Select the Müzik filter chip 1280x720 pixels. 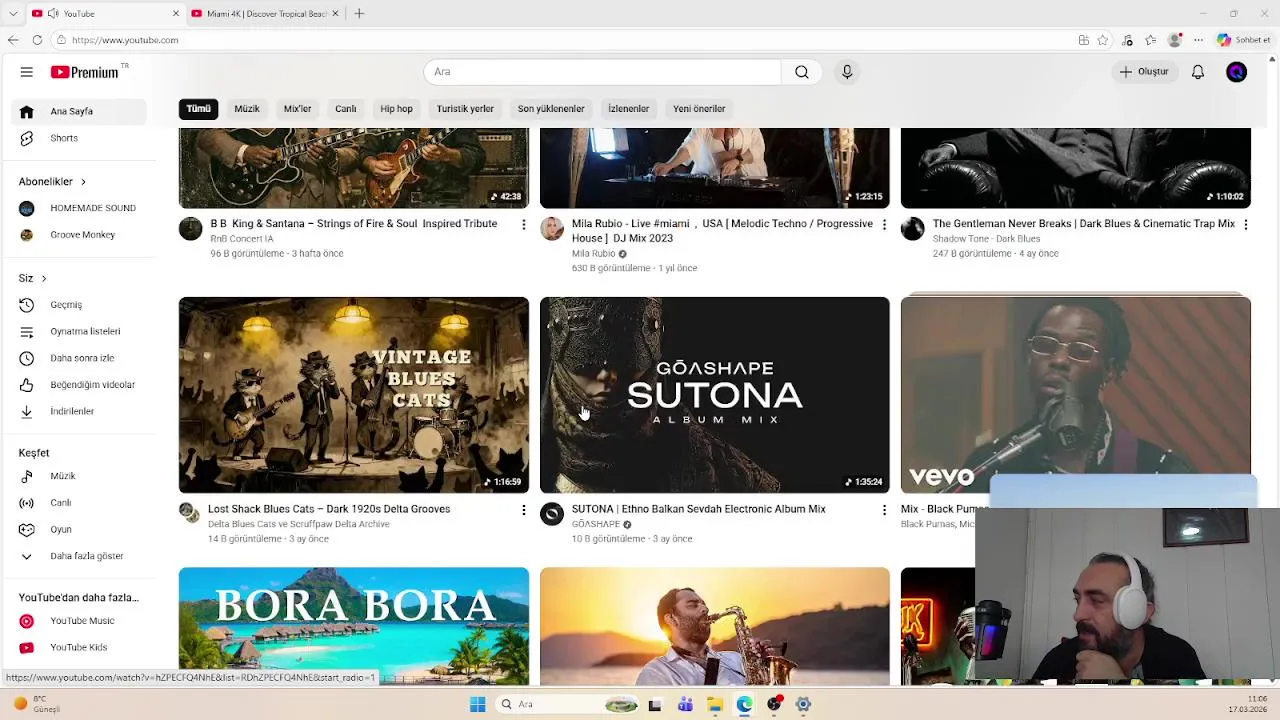click(247, 108)
